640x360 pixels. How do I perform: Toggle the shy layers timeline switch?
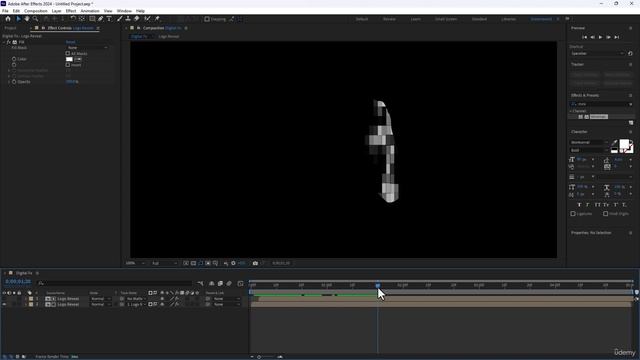[x=211, y=283]
